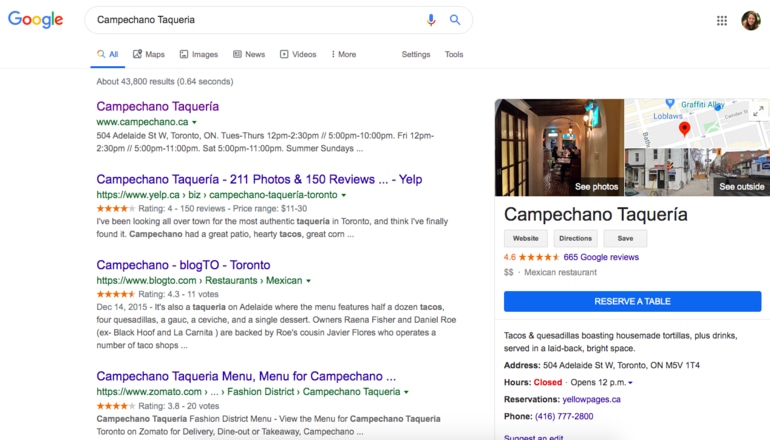Click the Mexican restaurant category text

coord(560,273)
